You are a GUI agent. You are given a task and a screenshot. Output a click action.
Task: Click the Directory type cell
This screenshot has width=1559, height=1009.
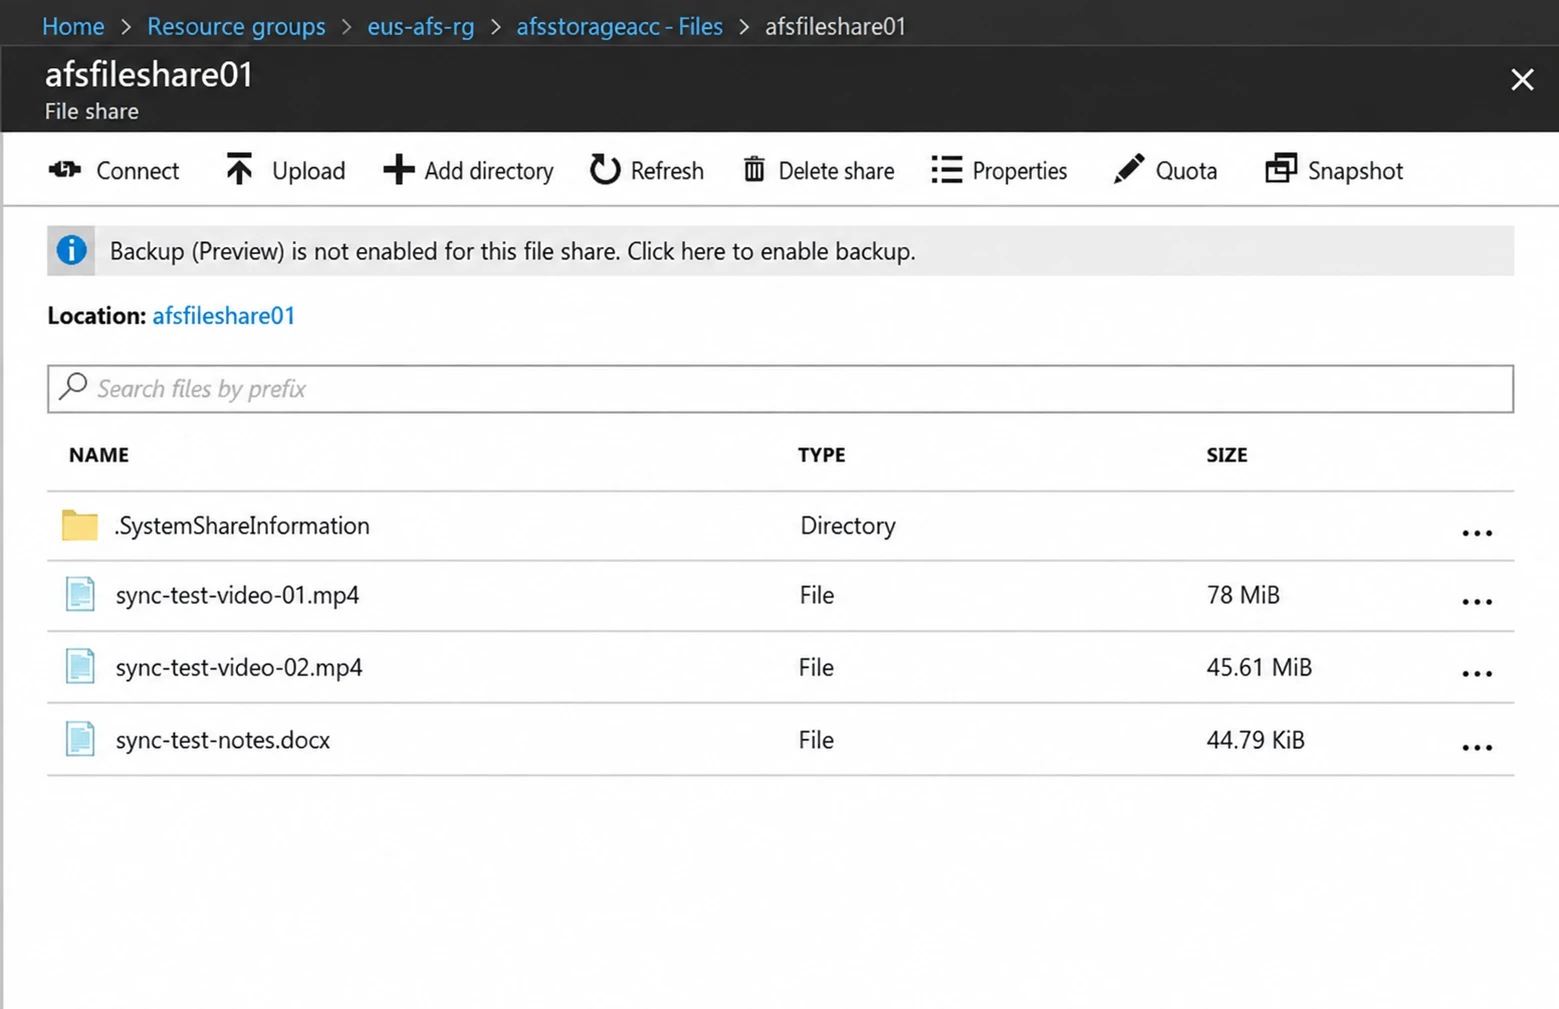(x=848, y=526)
